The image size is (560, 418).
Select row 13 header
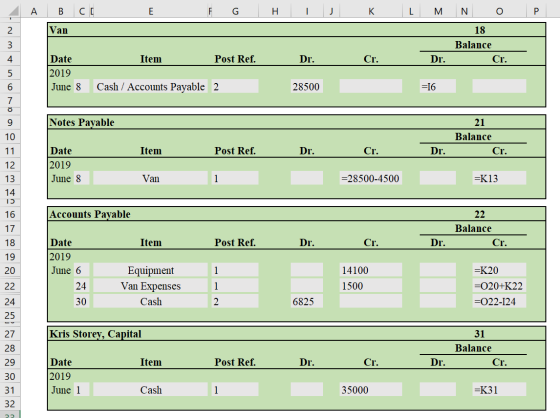click(10, 179)
